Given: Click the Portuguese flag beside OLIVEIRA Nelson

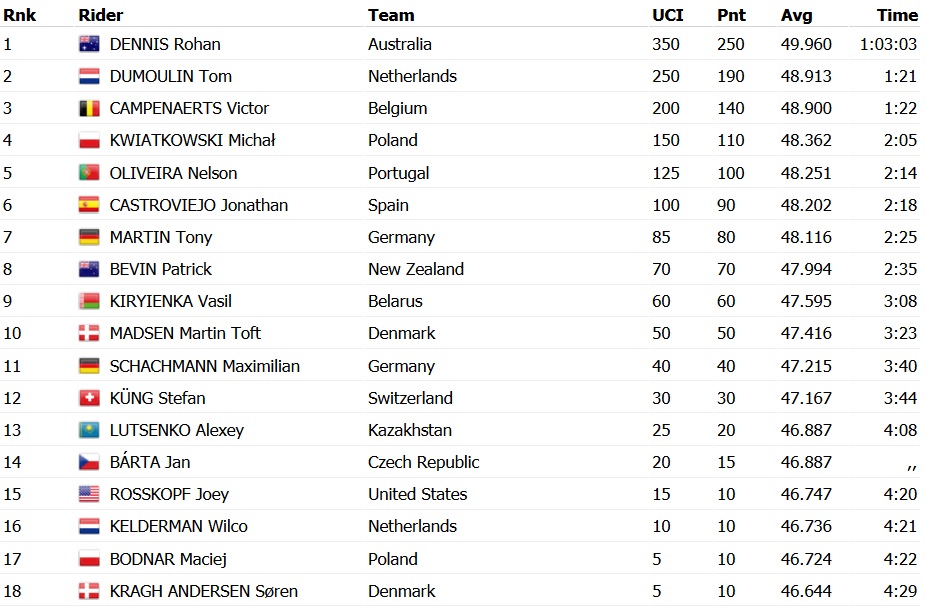Looking at the screenshot, I should 89,173.
